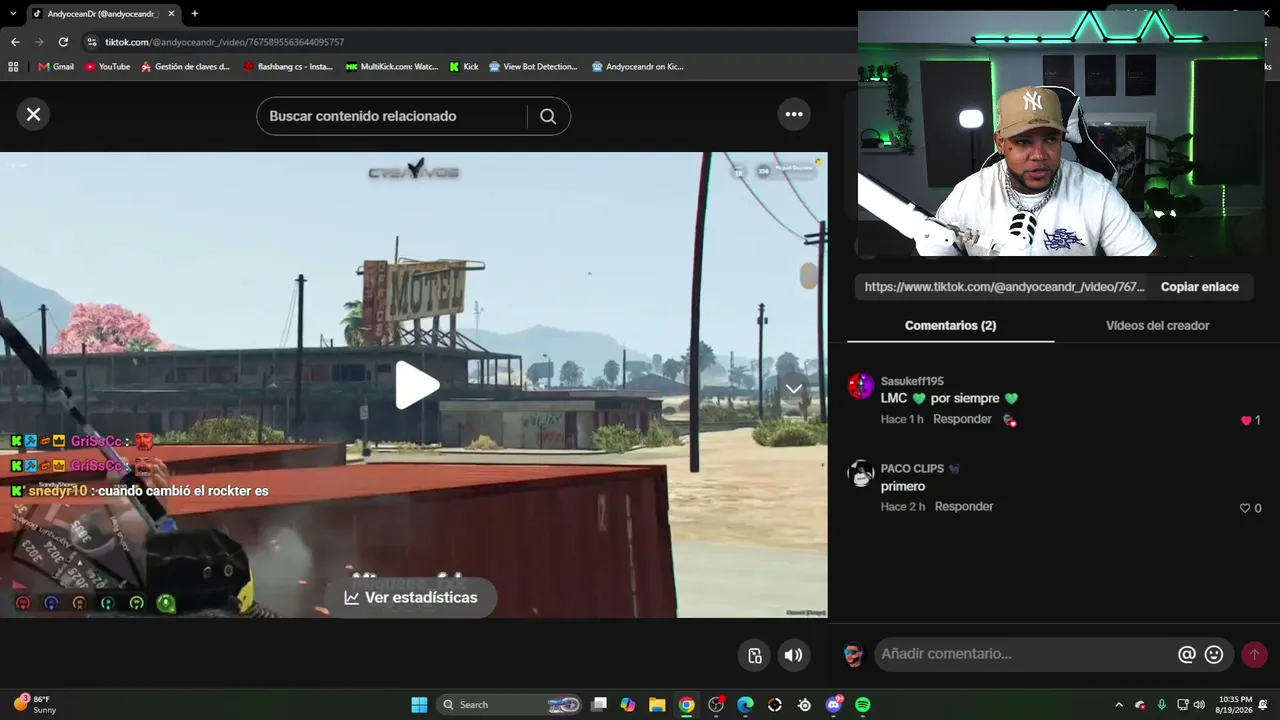Open Spotify from taskbar
The image size is (1280, 720).
[863, 705]
